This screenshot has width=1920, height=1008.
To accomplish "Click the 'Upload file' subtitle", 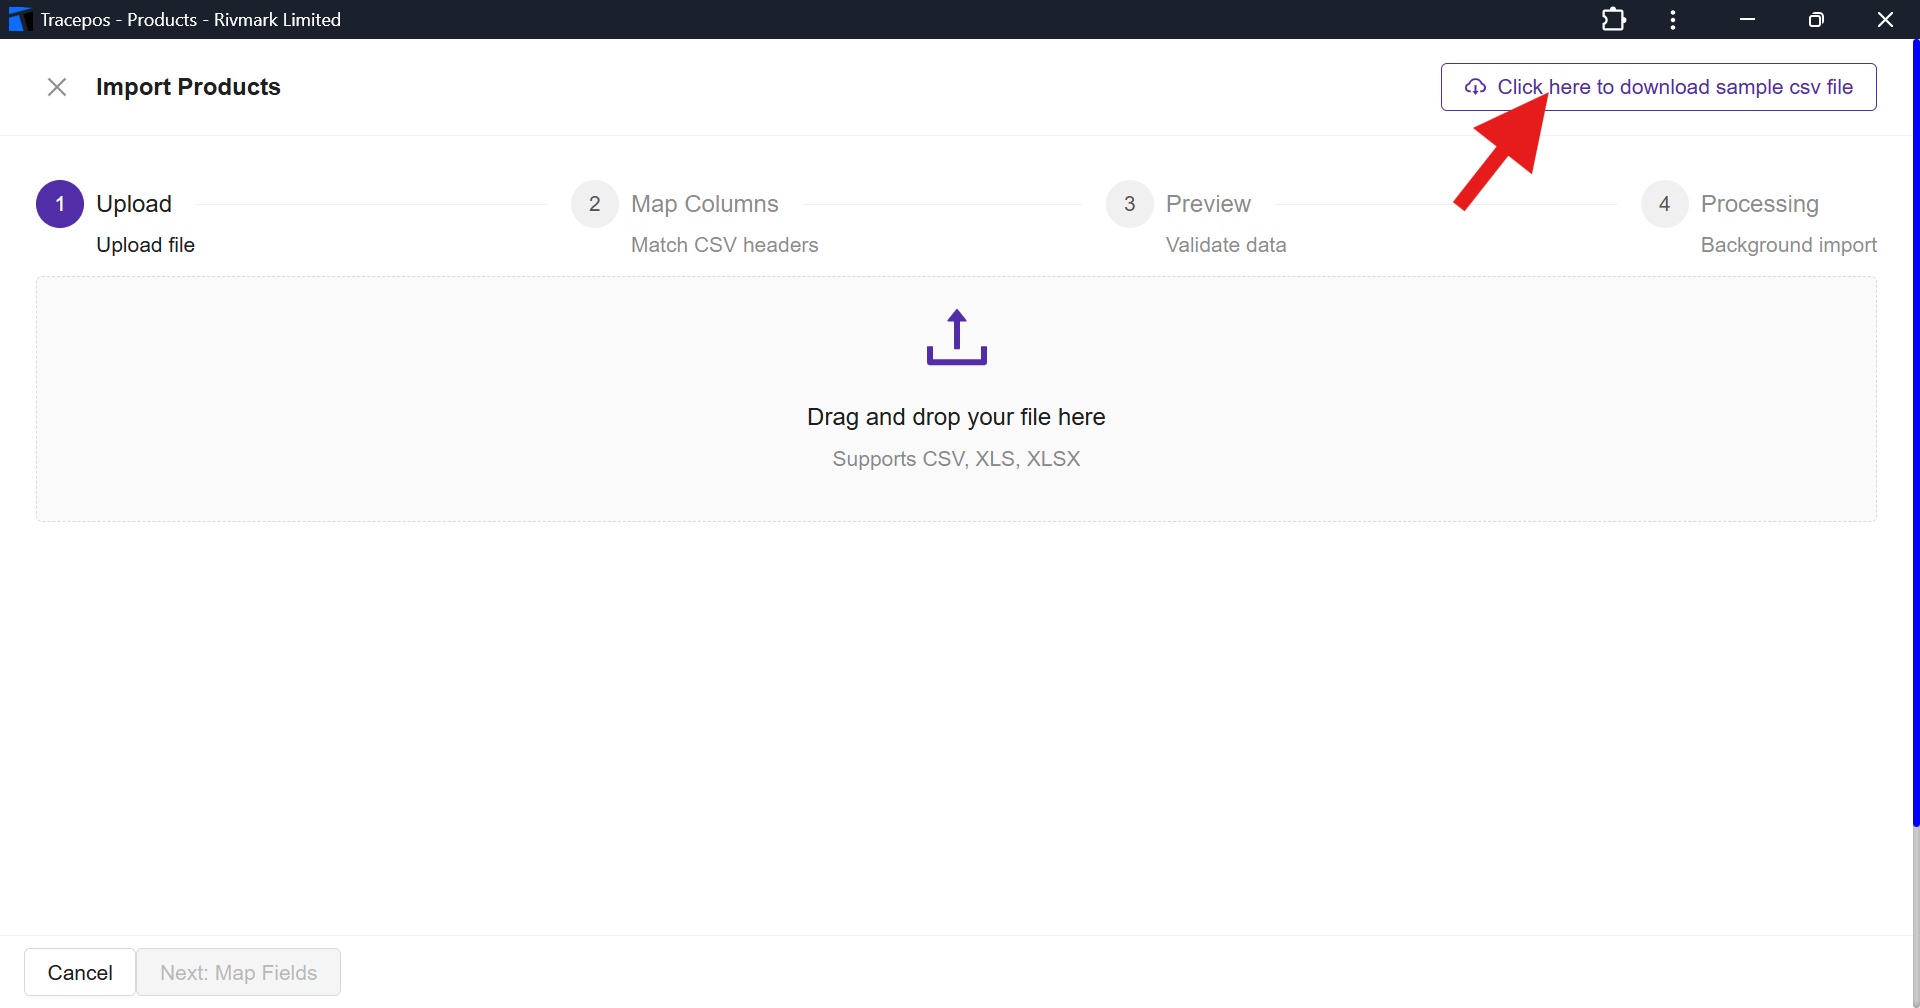I will [145, 245].
